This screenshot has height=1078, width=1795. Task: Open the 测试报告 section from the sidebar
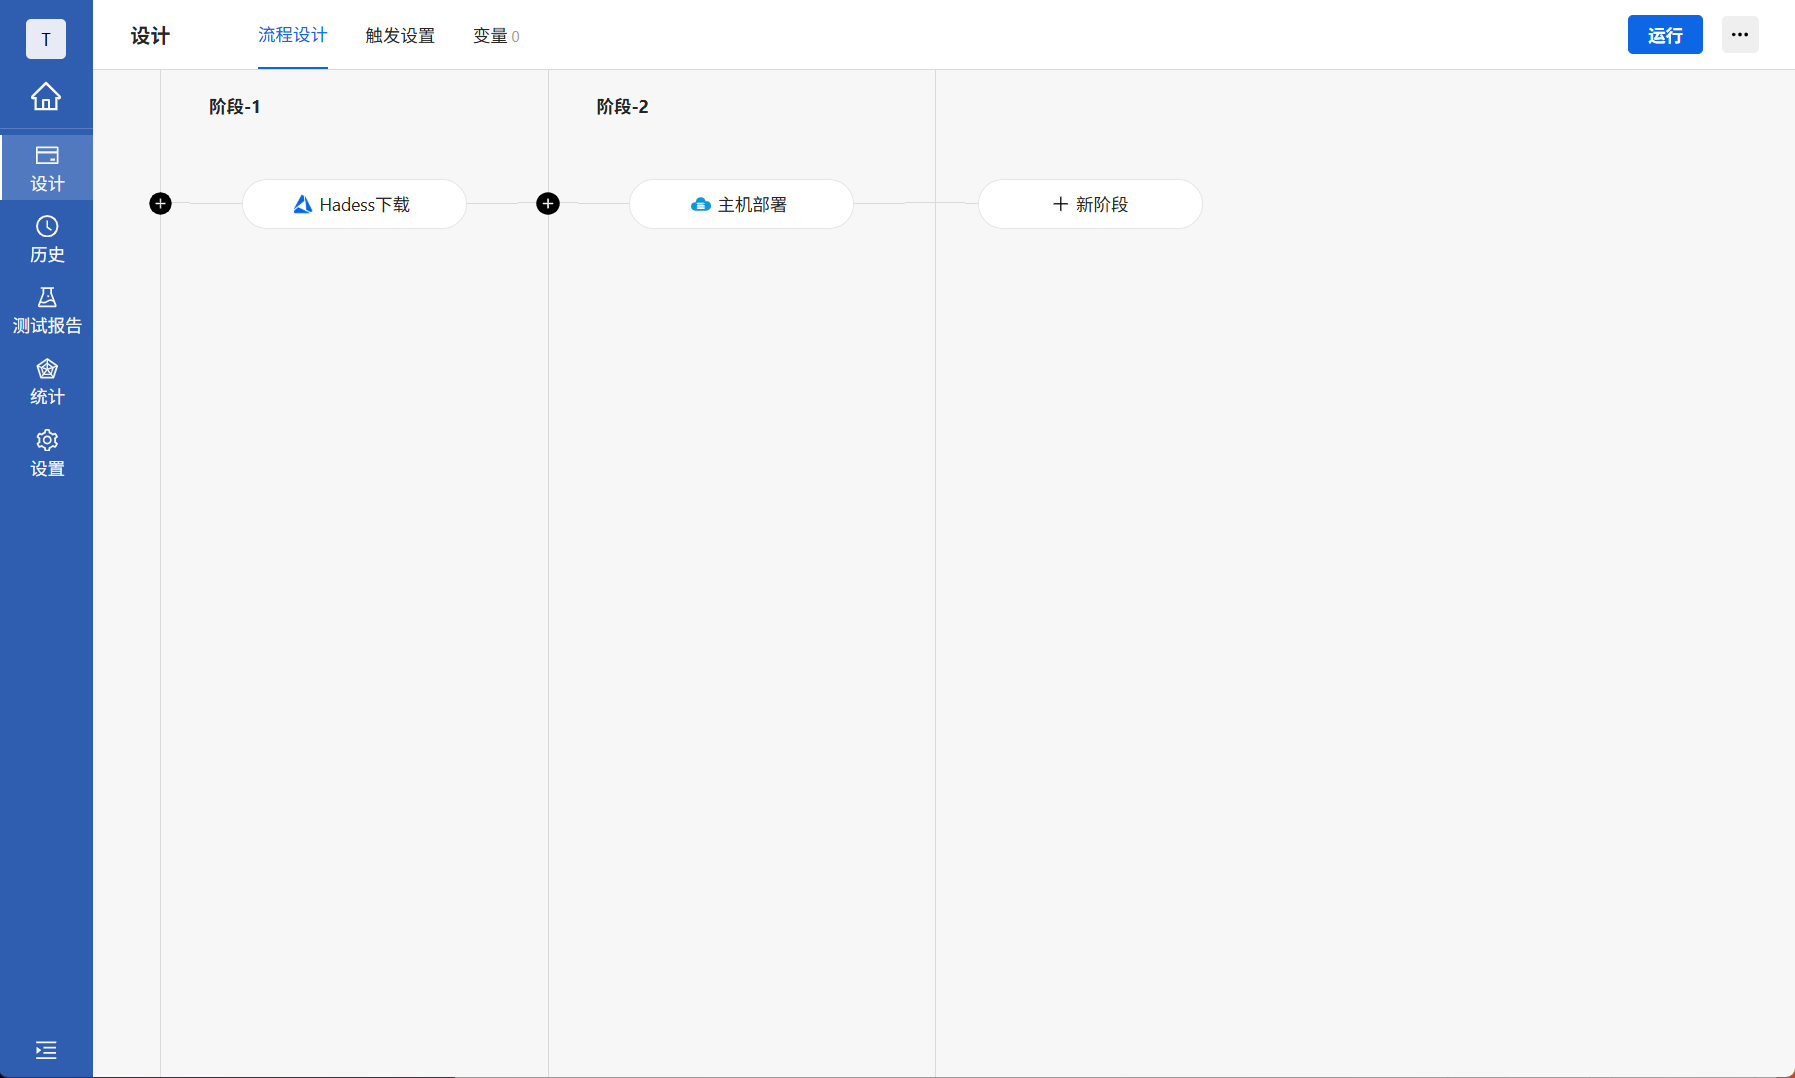point(46,311)
